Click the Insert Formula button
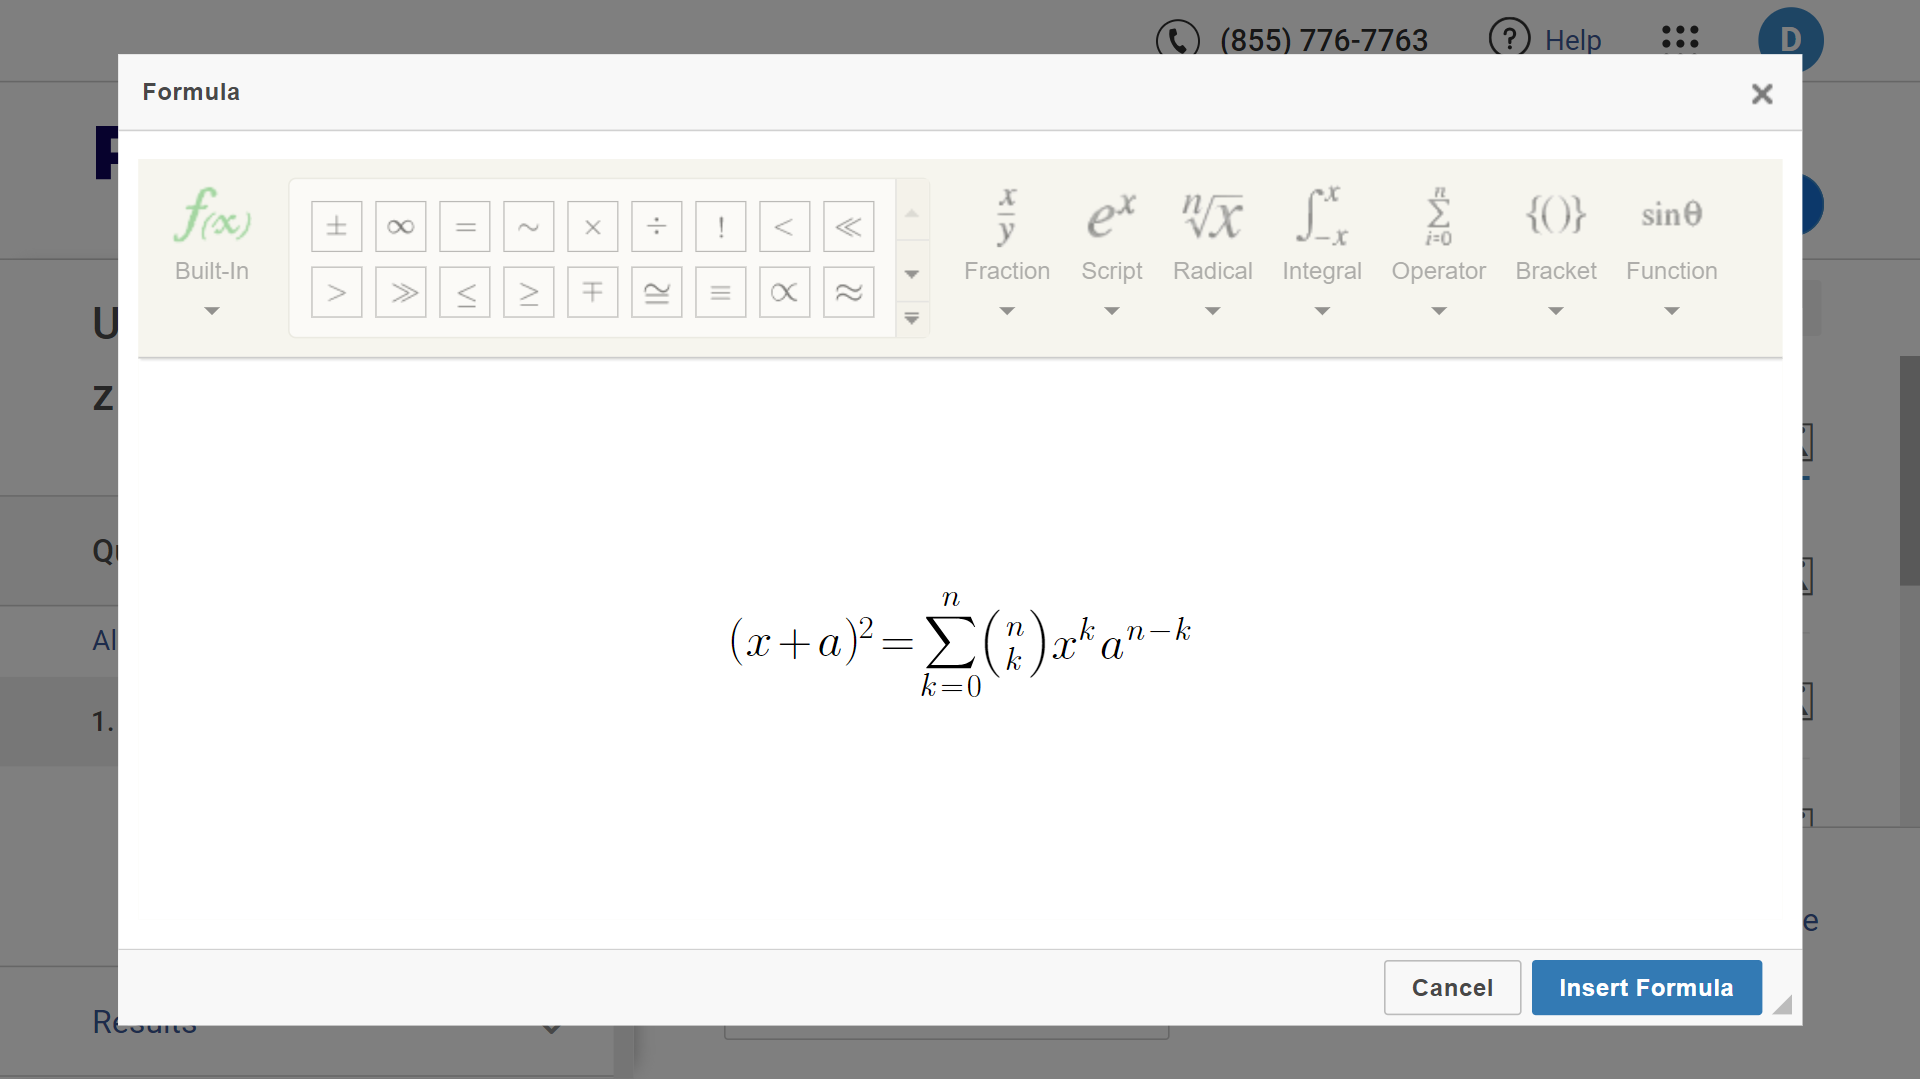Screen dimensions: 1920x1079 pos(1646,988)
